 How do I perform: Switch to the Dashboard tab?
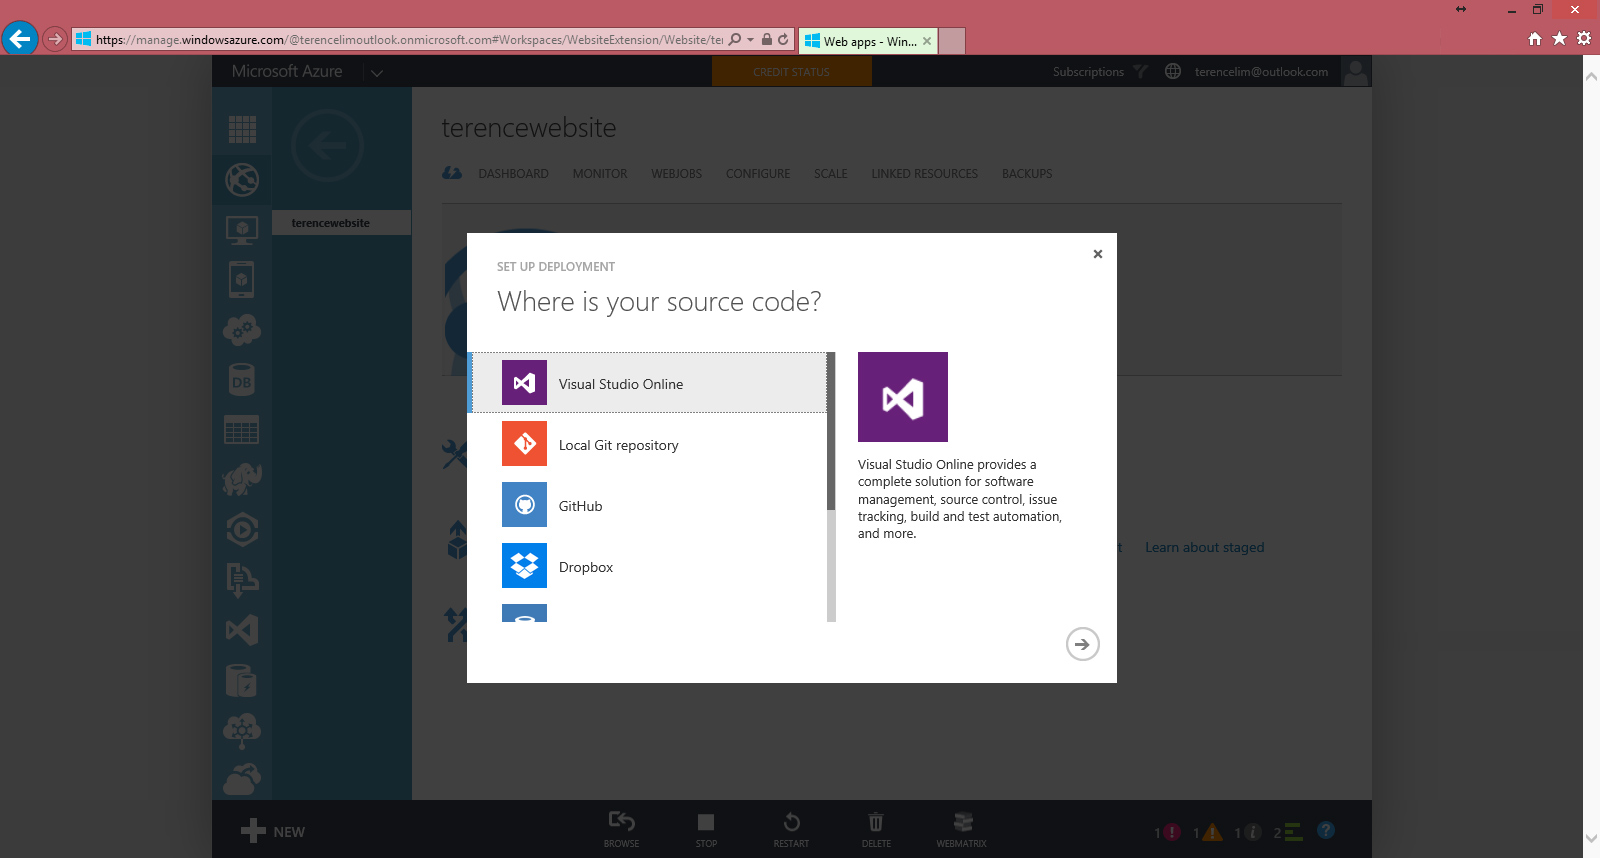(x=513, y=174)
